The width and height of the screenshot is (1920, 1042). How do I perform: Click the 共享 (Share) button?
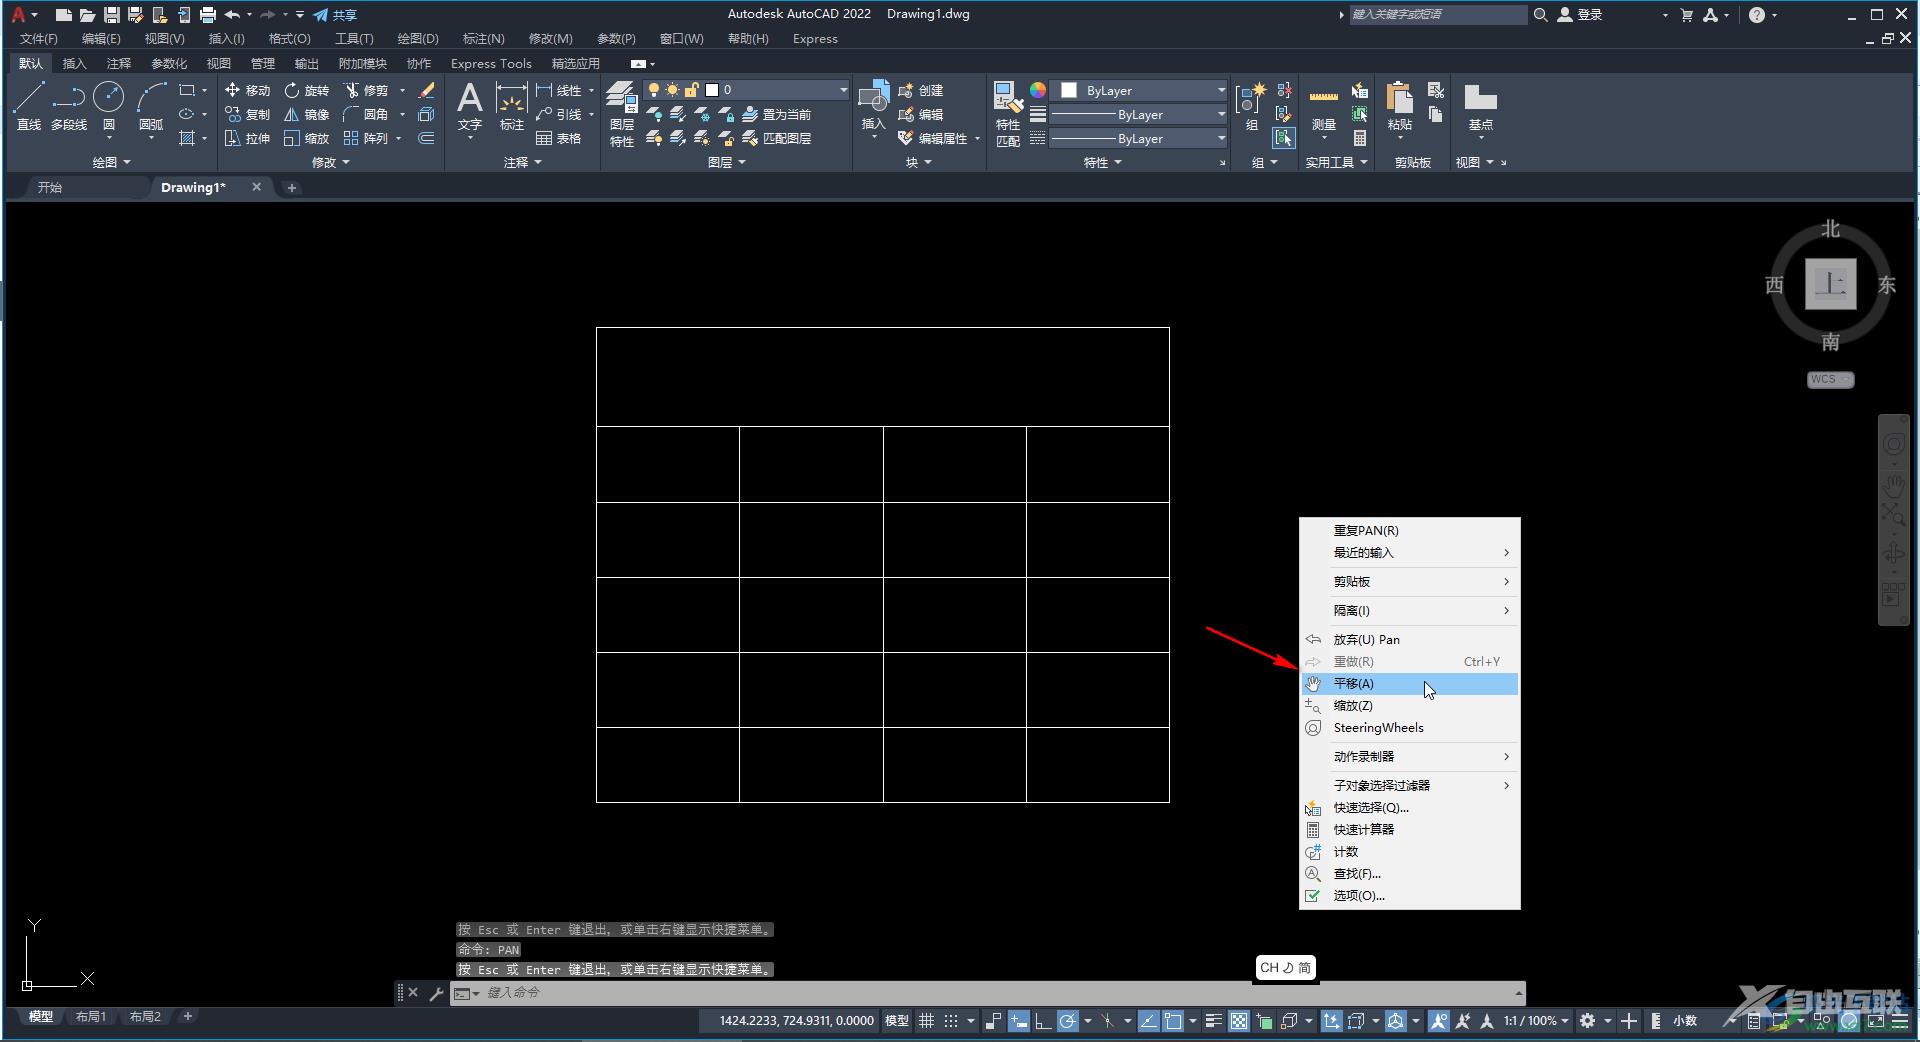pyautogui.click(x=335, y=15)
